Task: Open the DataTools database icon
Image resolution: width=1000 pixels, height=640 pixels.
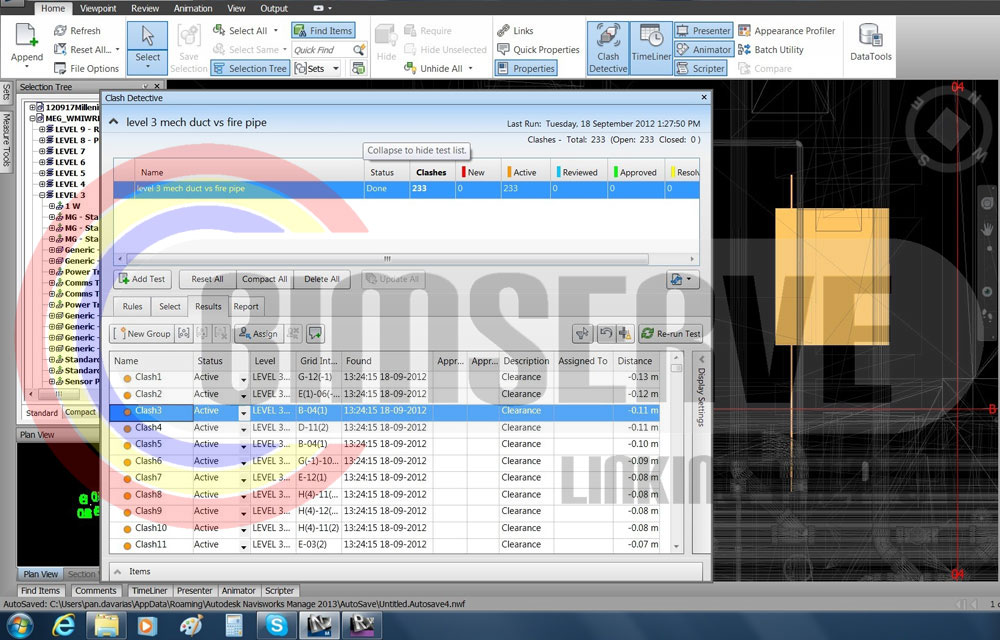Action: pyautogui.click(x=871, y=35)
